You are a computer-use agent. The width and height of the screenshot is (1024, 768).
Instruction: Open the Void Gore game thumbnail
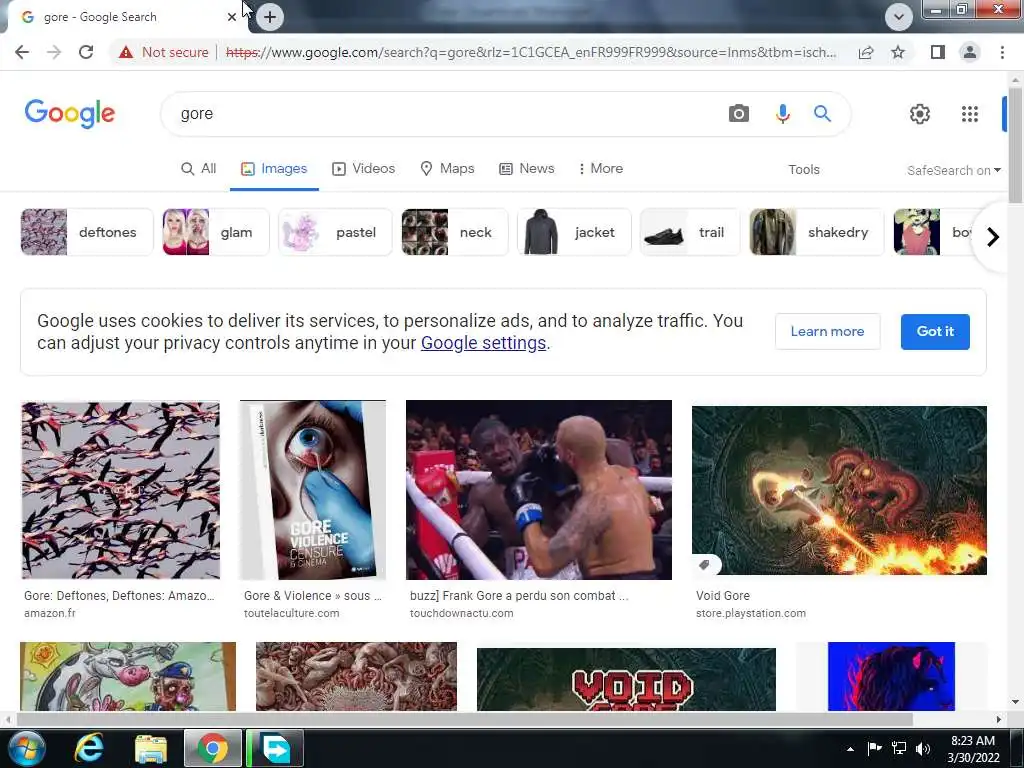[x=839, y=490]
